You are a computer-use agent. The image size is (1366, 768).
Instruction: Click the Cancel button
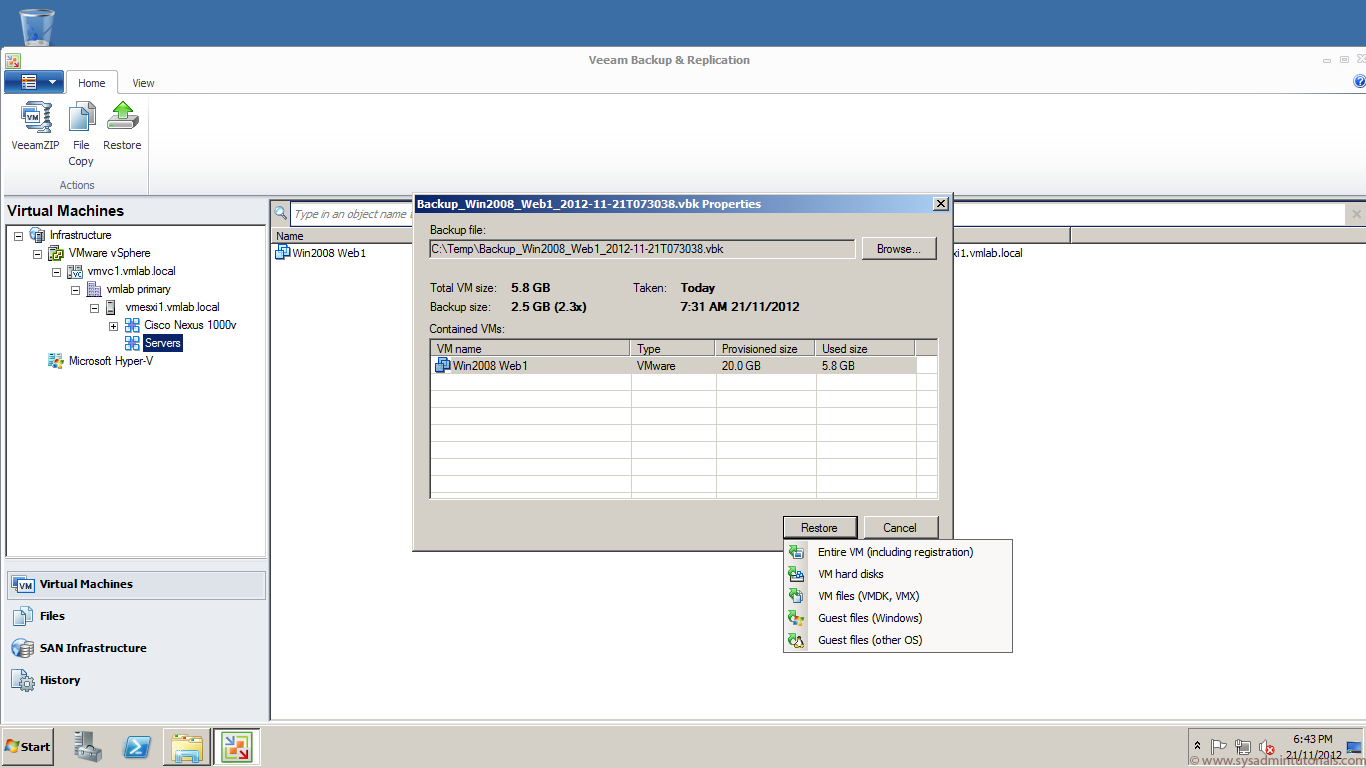click(x=900, y=528)
